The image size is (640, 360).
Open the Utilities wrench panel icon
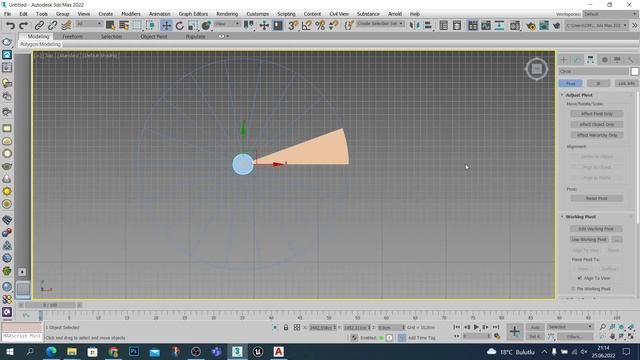(631, 60)
